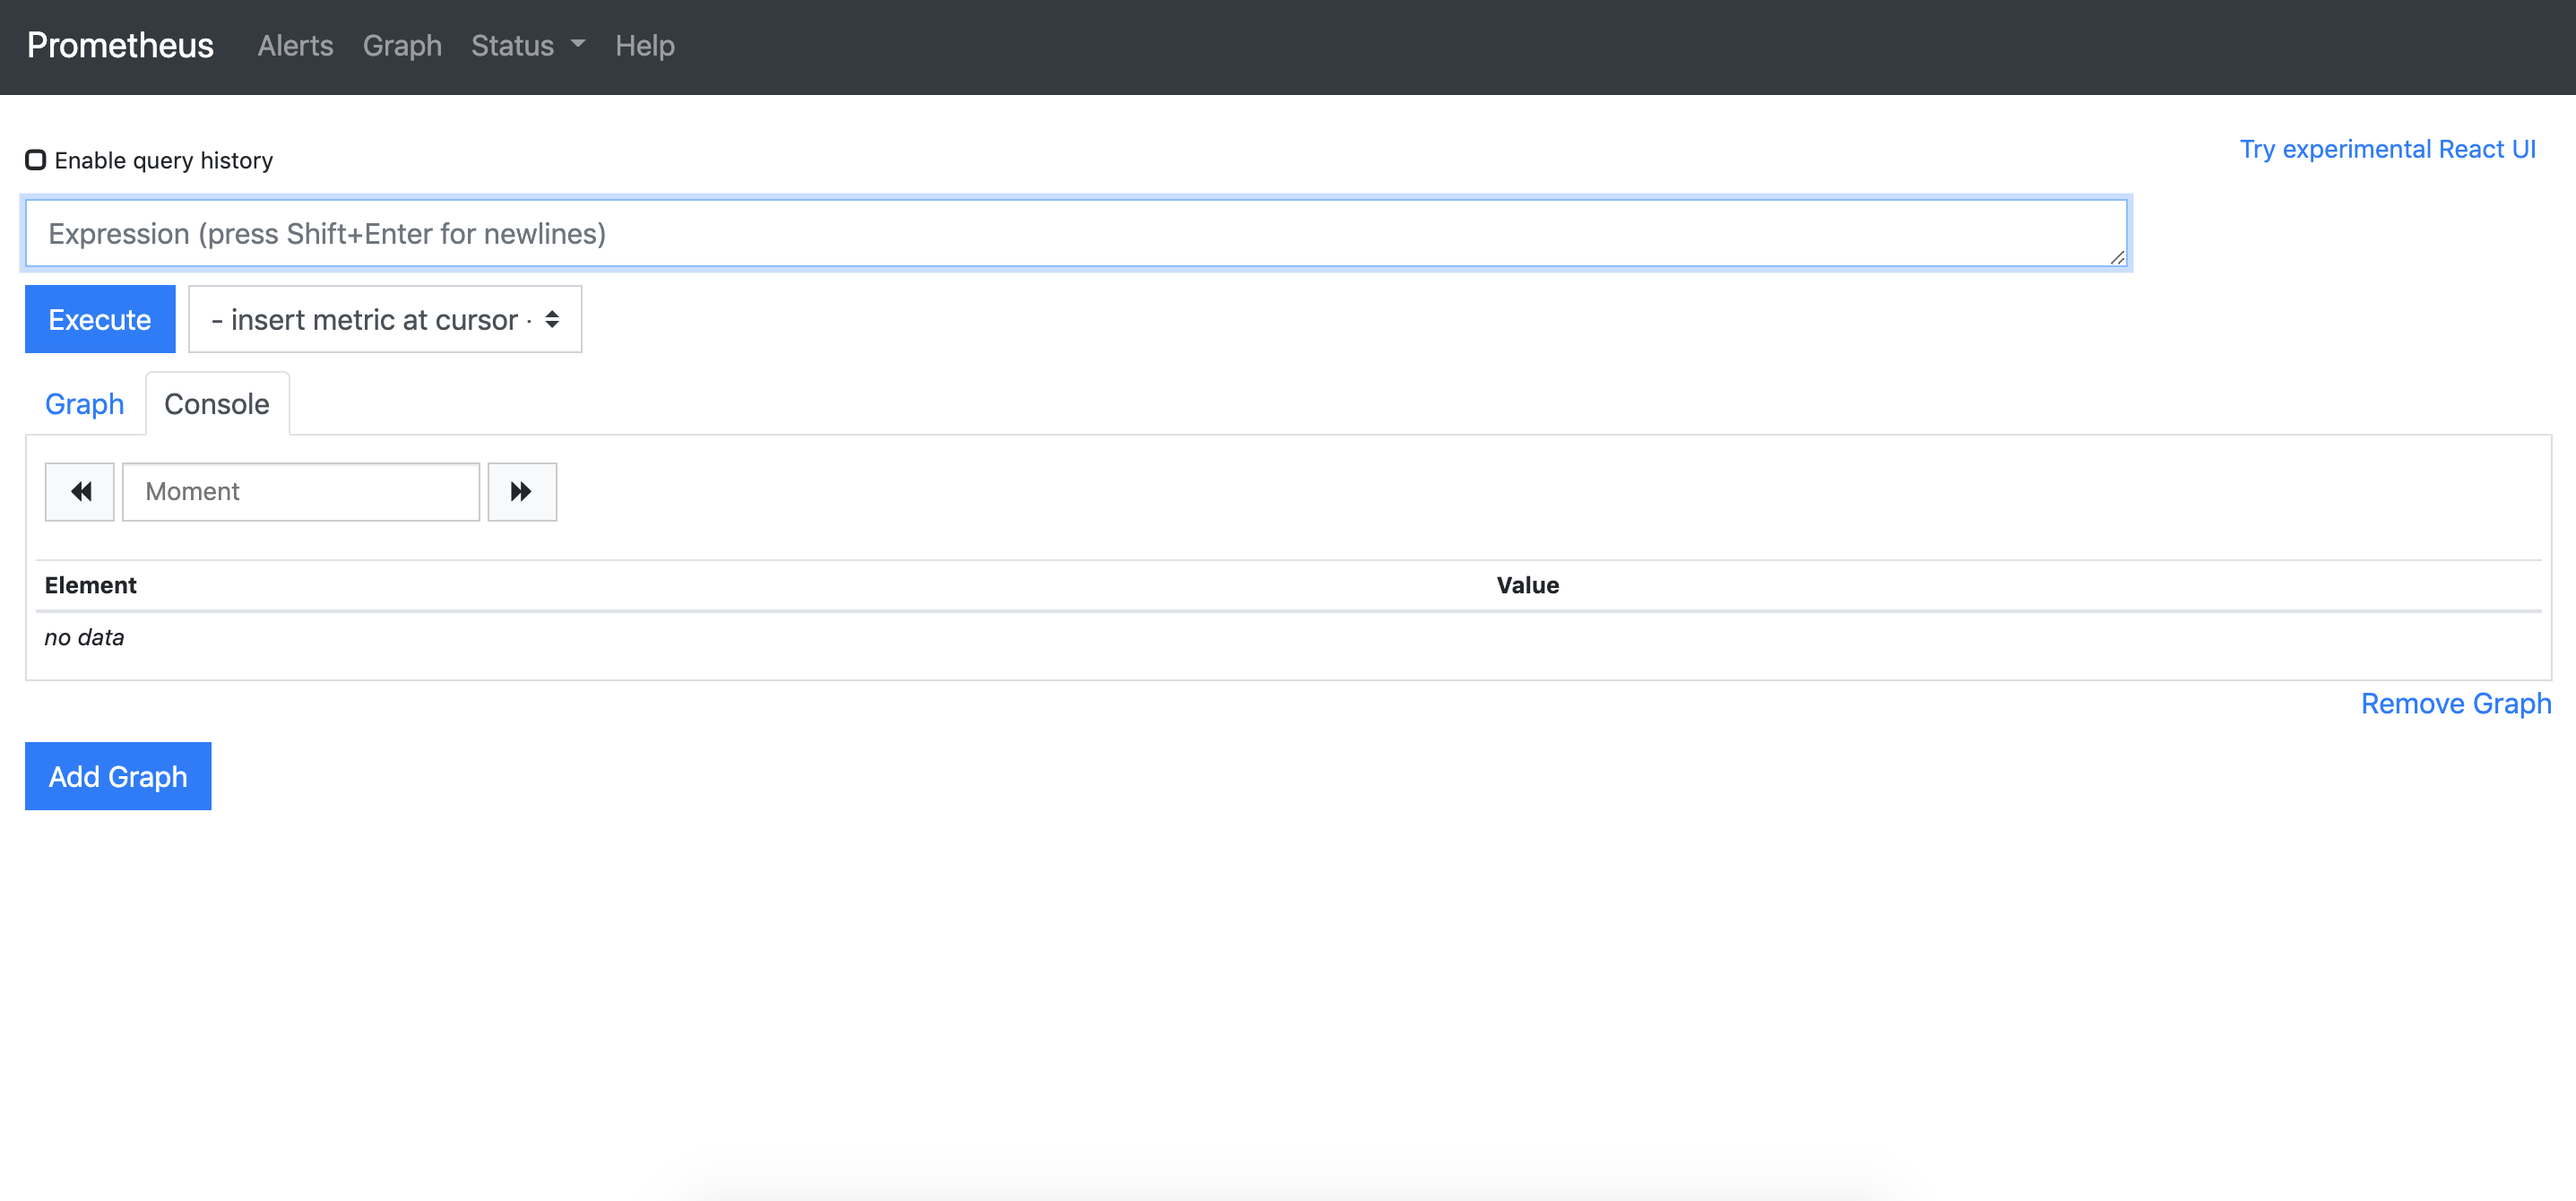The image size is (2576, 1201).
Task: Click the 'no data' result row
Action: pos(1289,637)
